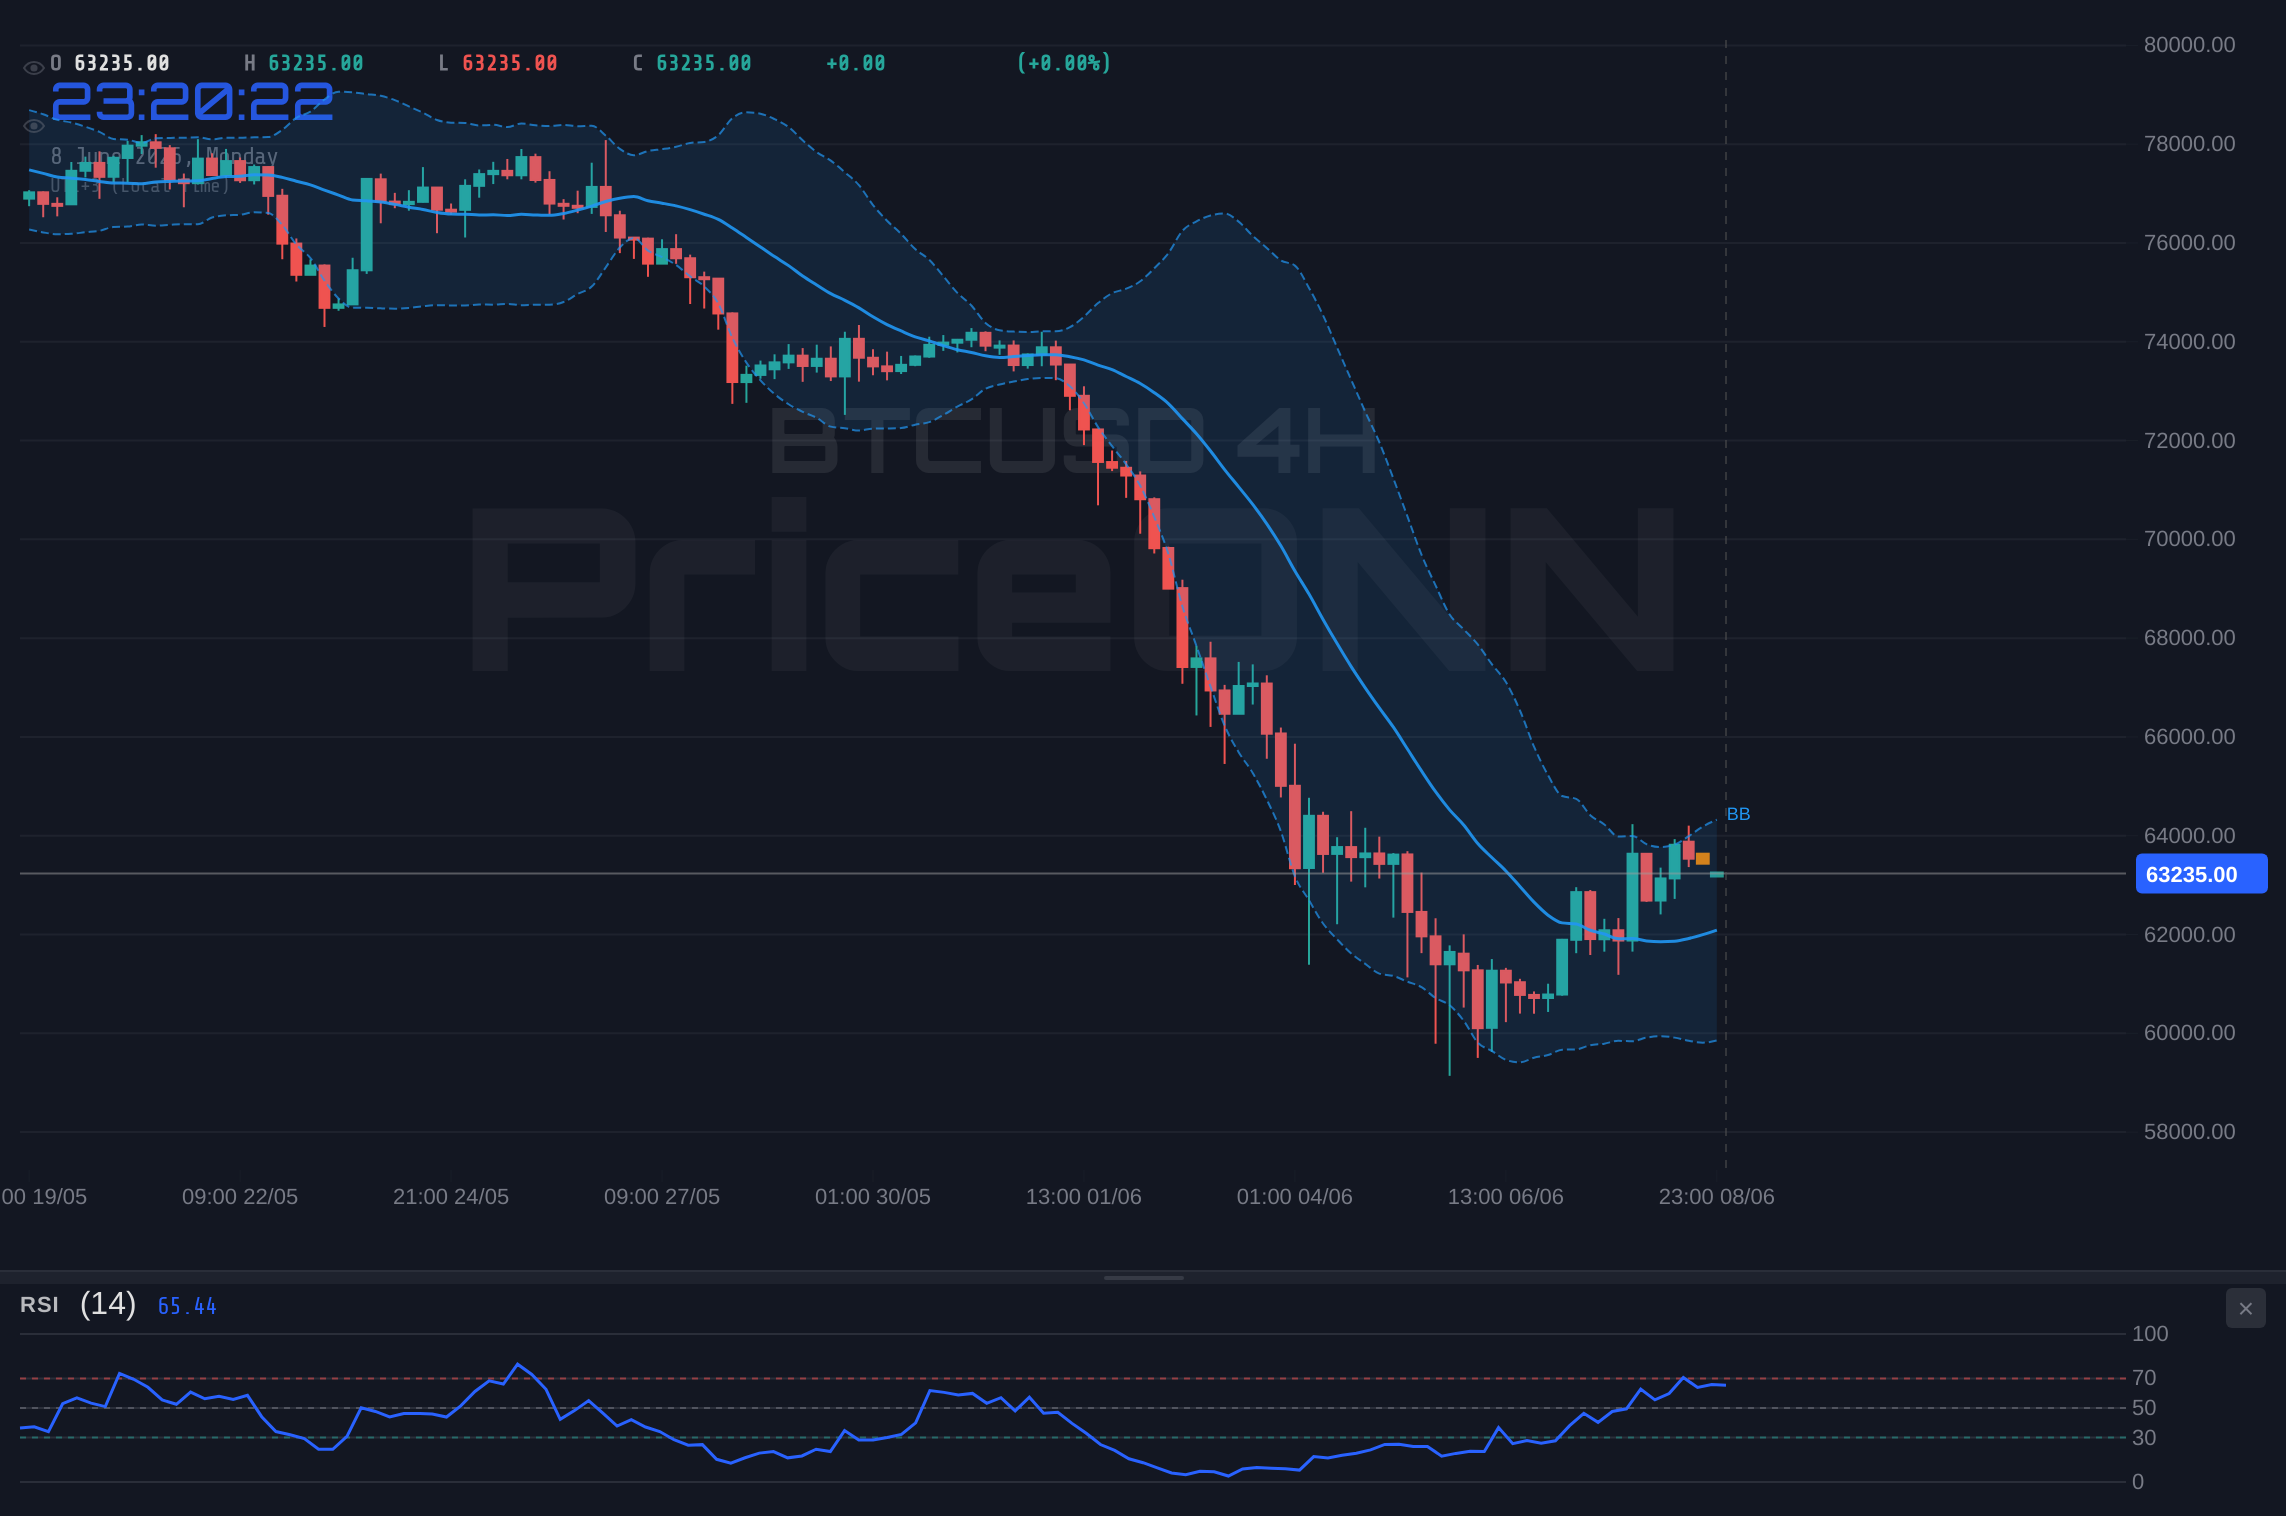Click the 80000.00 price axis label
2286x1516 pixels.
[x=2189, y=45]
